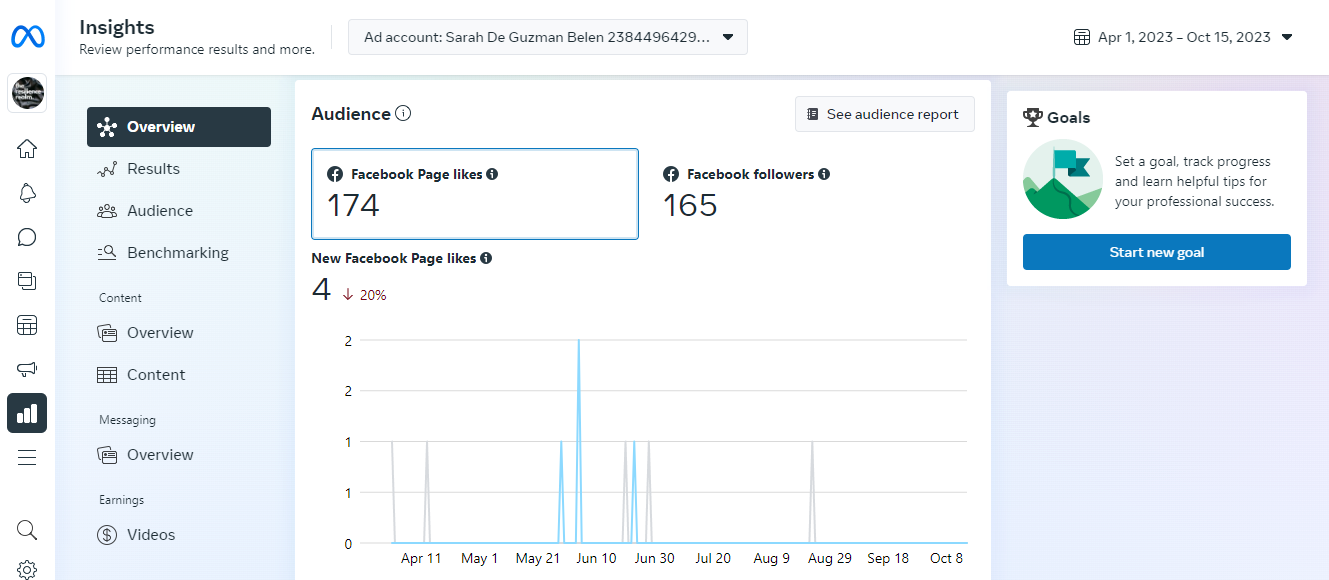
Task: Open the settings gear icon
Action: tap(27, 569)
